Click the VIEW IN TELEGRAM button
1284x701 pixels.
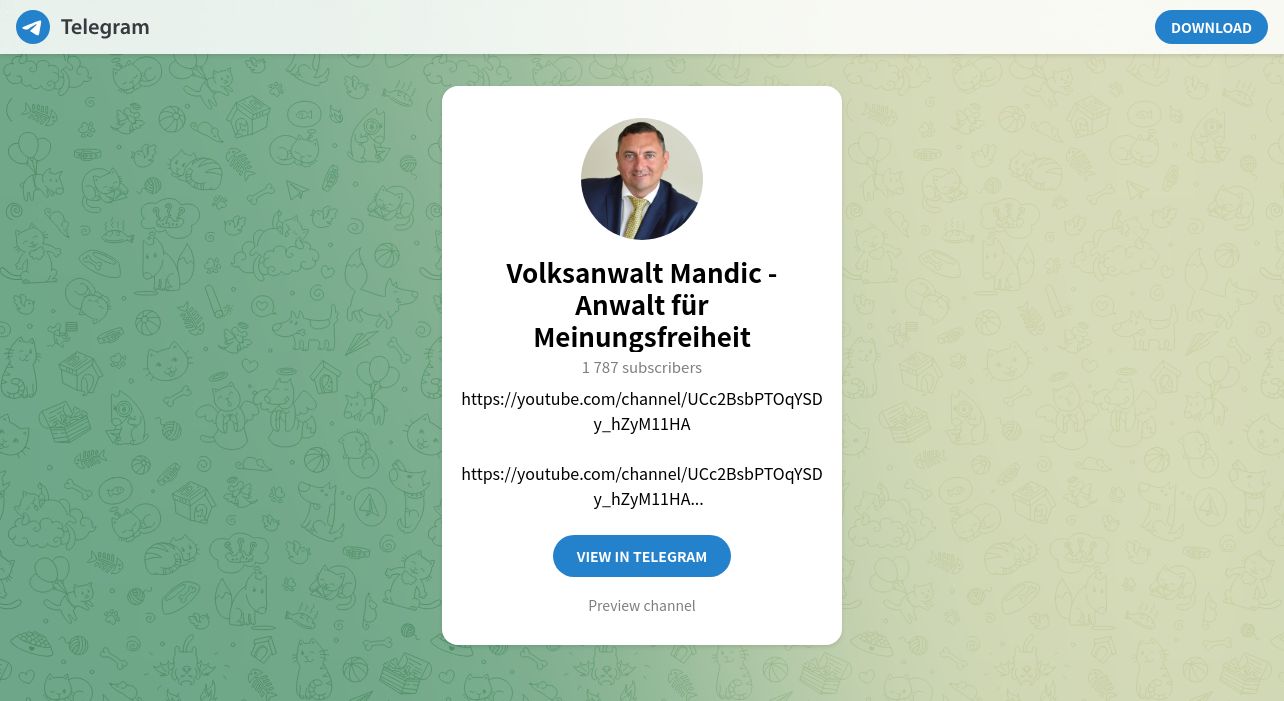(x=642, y=556)
